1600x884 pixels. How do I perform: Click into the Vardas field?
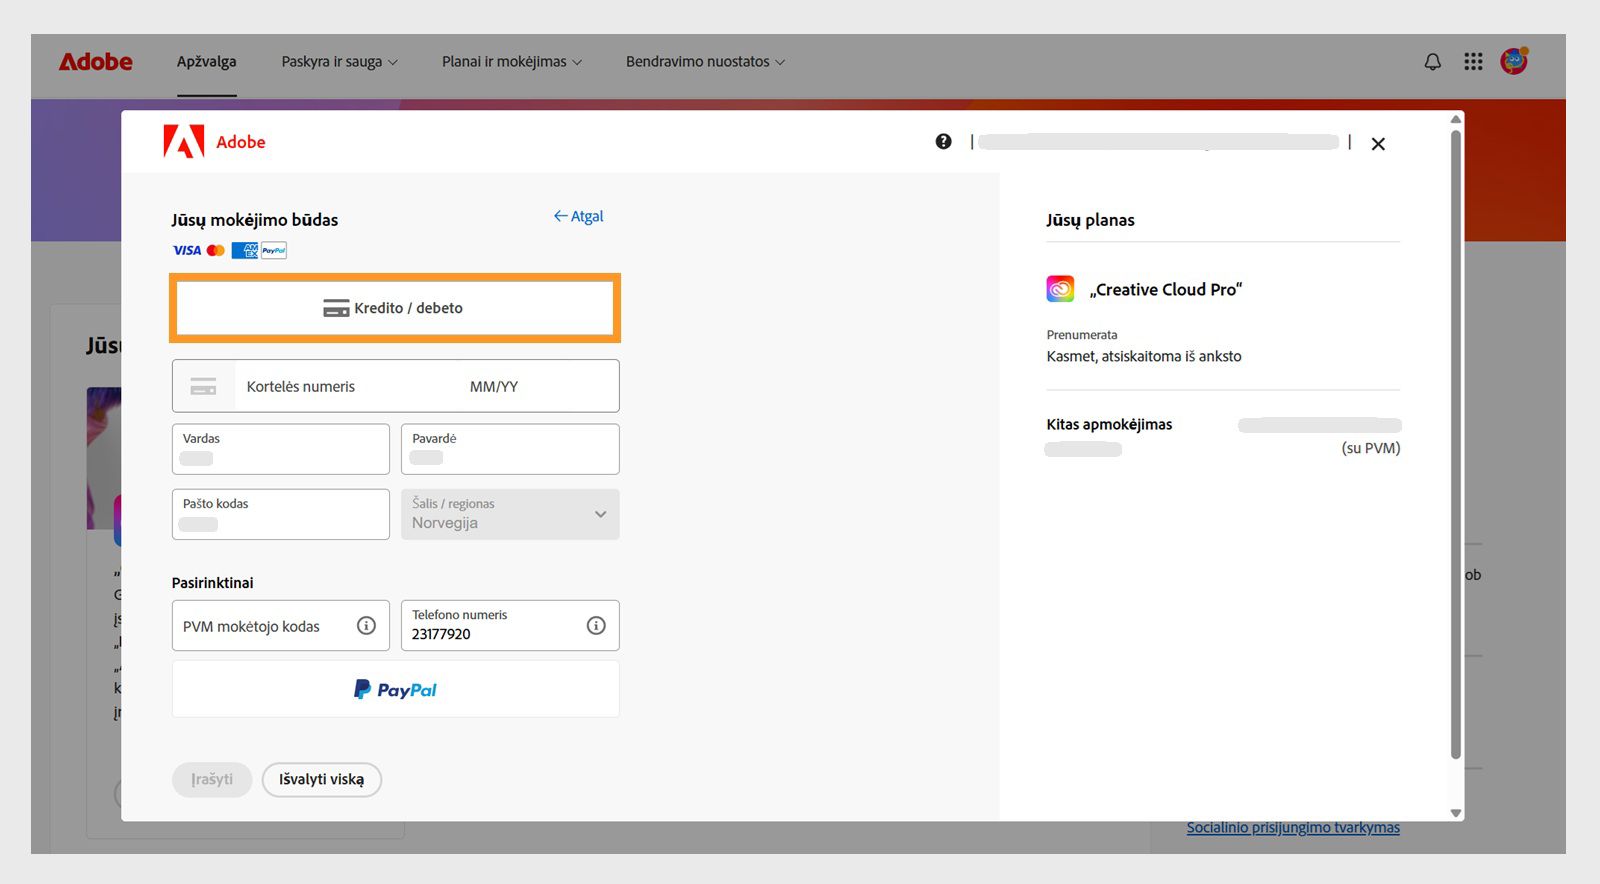(280, 449)
